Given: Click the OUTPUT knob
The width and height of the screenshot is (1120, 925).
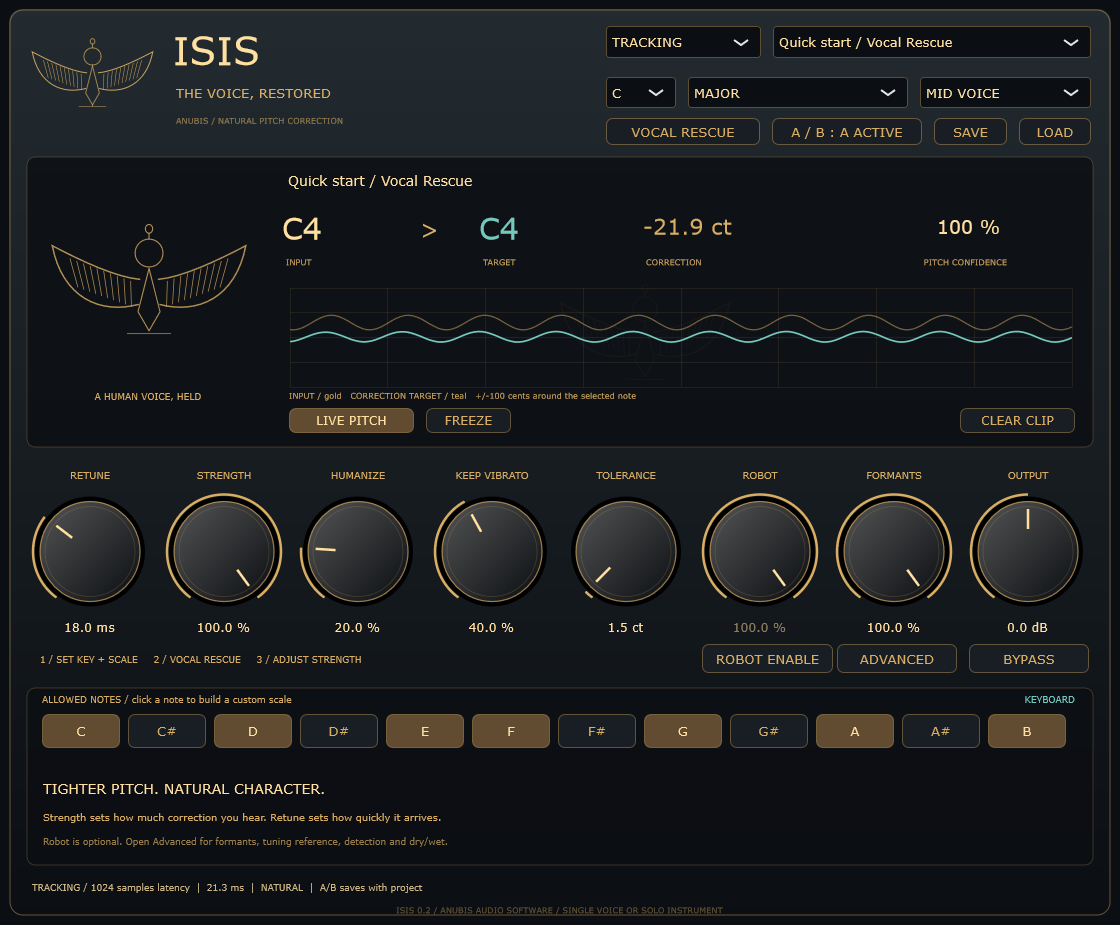Looking at the screenshot, I should point(1027,551).
